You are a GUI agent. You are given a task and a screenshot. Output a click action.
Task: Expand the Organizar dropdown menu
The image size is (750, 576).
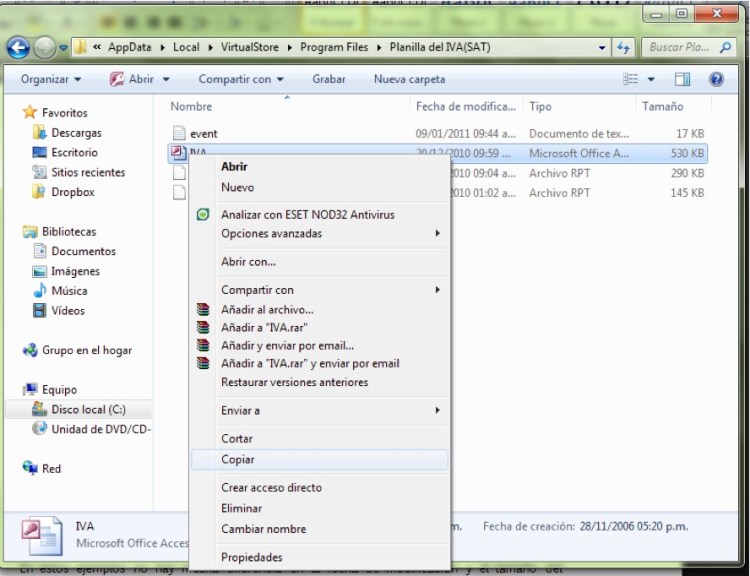coord(50,79)
